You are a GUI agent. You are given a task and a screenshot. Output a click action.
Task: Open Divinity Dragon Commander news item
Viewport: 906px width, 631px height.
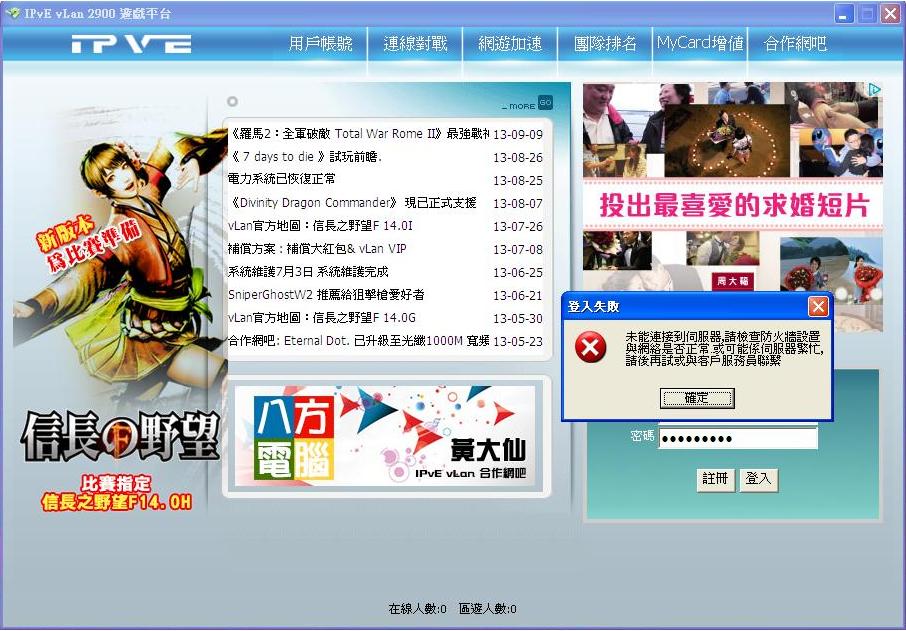pos(352,203)
